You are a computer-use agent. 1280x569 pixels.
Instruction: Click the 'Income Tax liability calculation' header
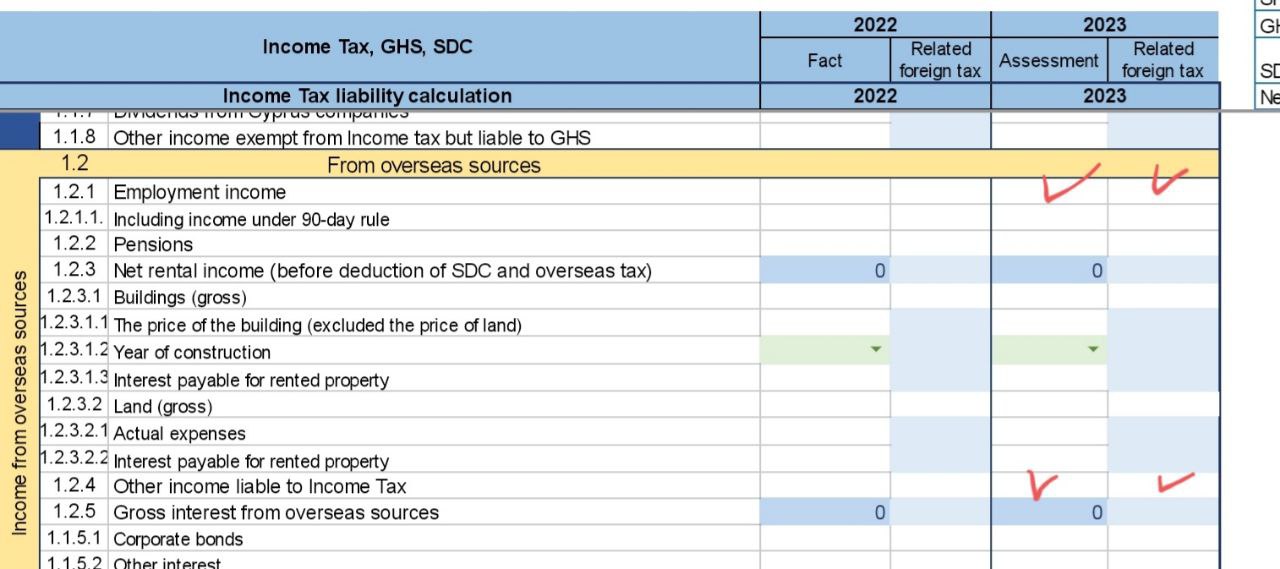(x=367, y=96)
